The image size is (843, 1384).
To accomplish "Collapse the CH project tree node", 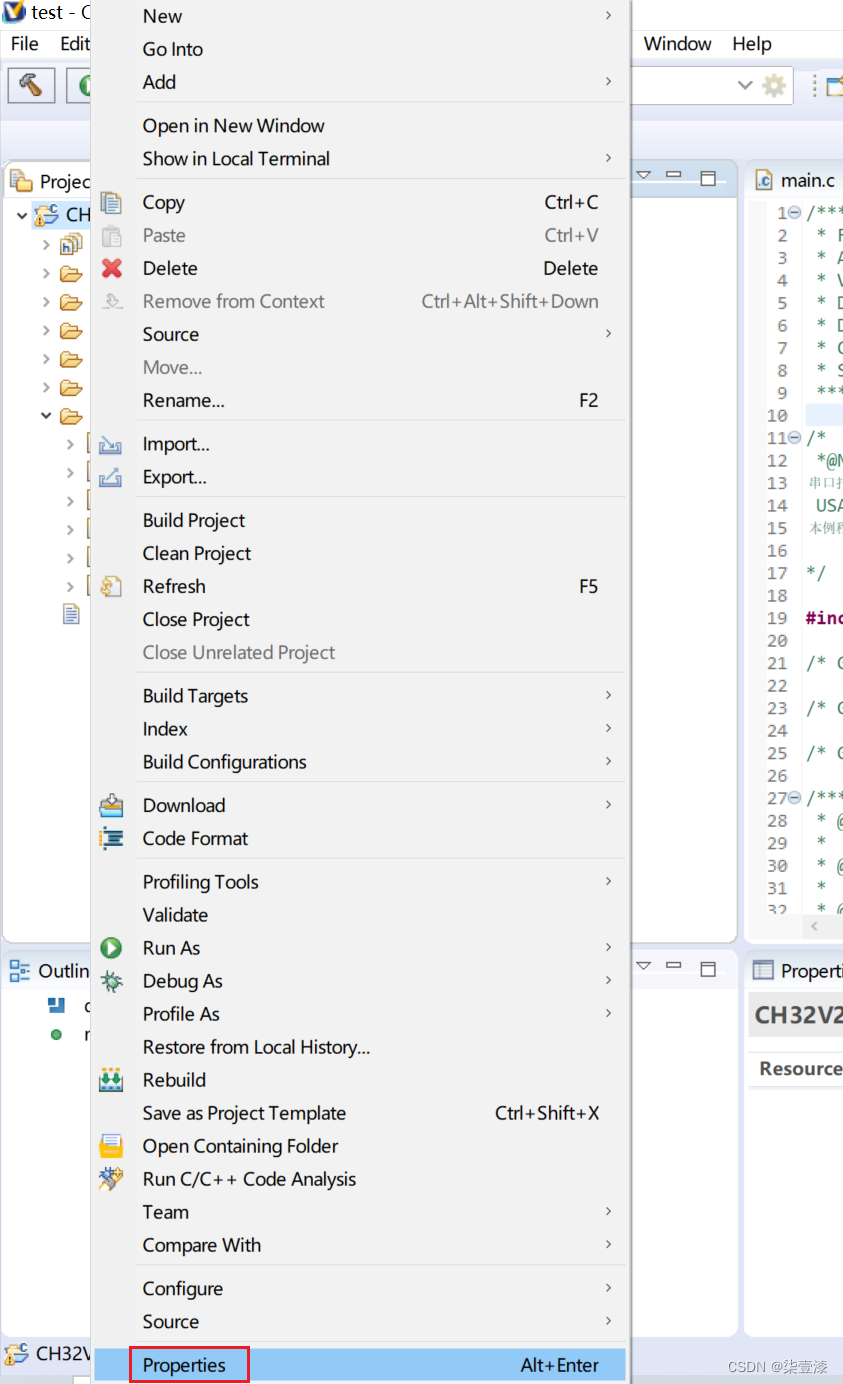I will (22, 215).
